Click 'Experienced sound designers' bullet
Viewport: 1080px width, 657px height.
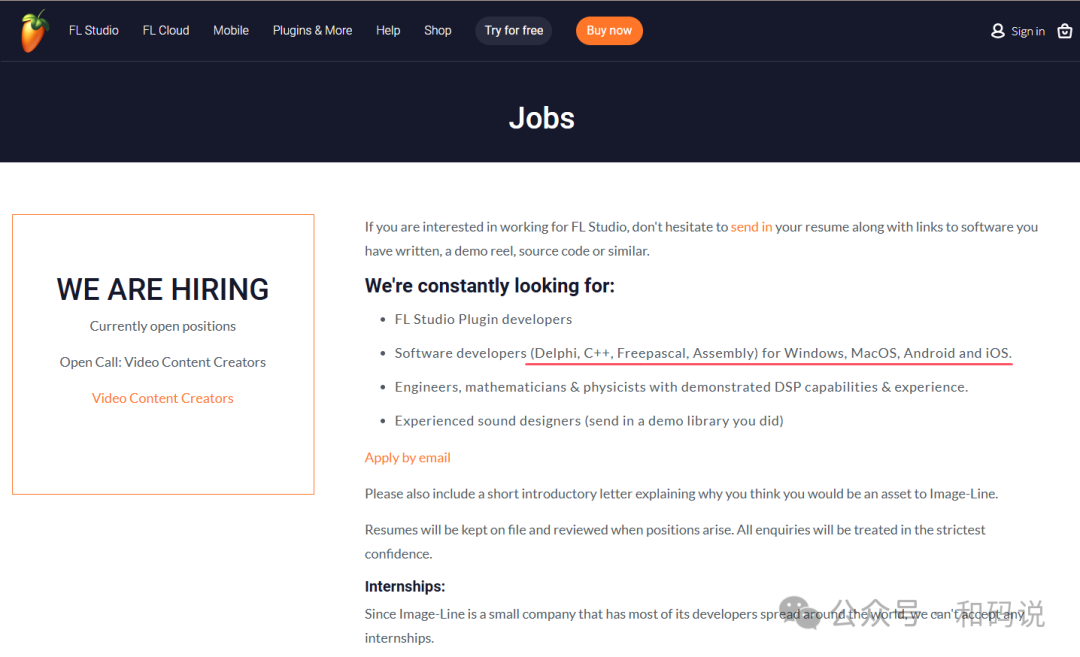pos(588,421)
